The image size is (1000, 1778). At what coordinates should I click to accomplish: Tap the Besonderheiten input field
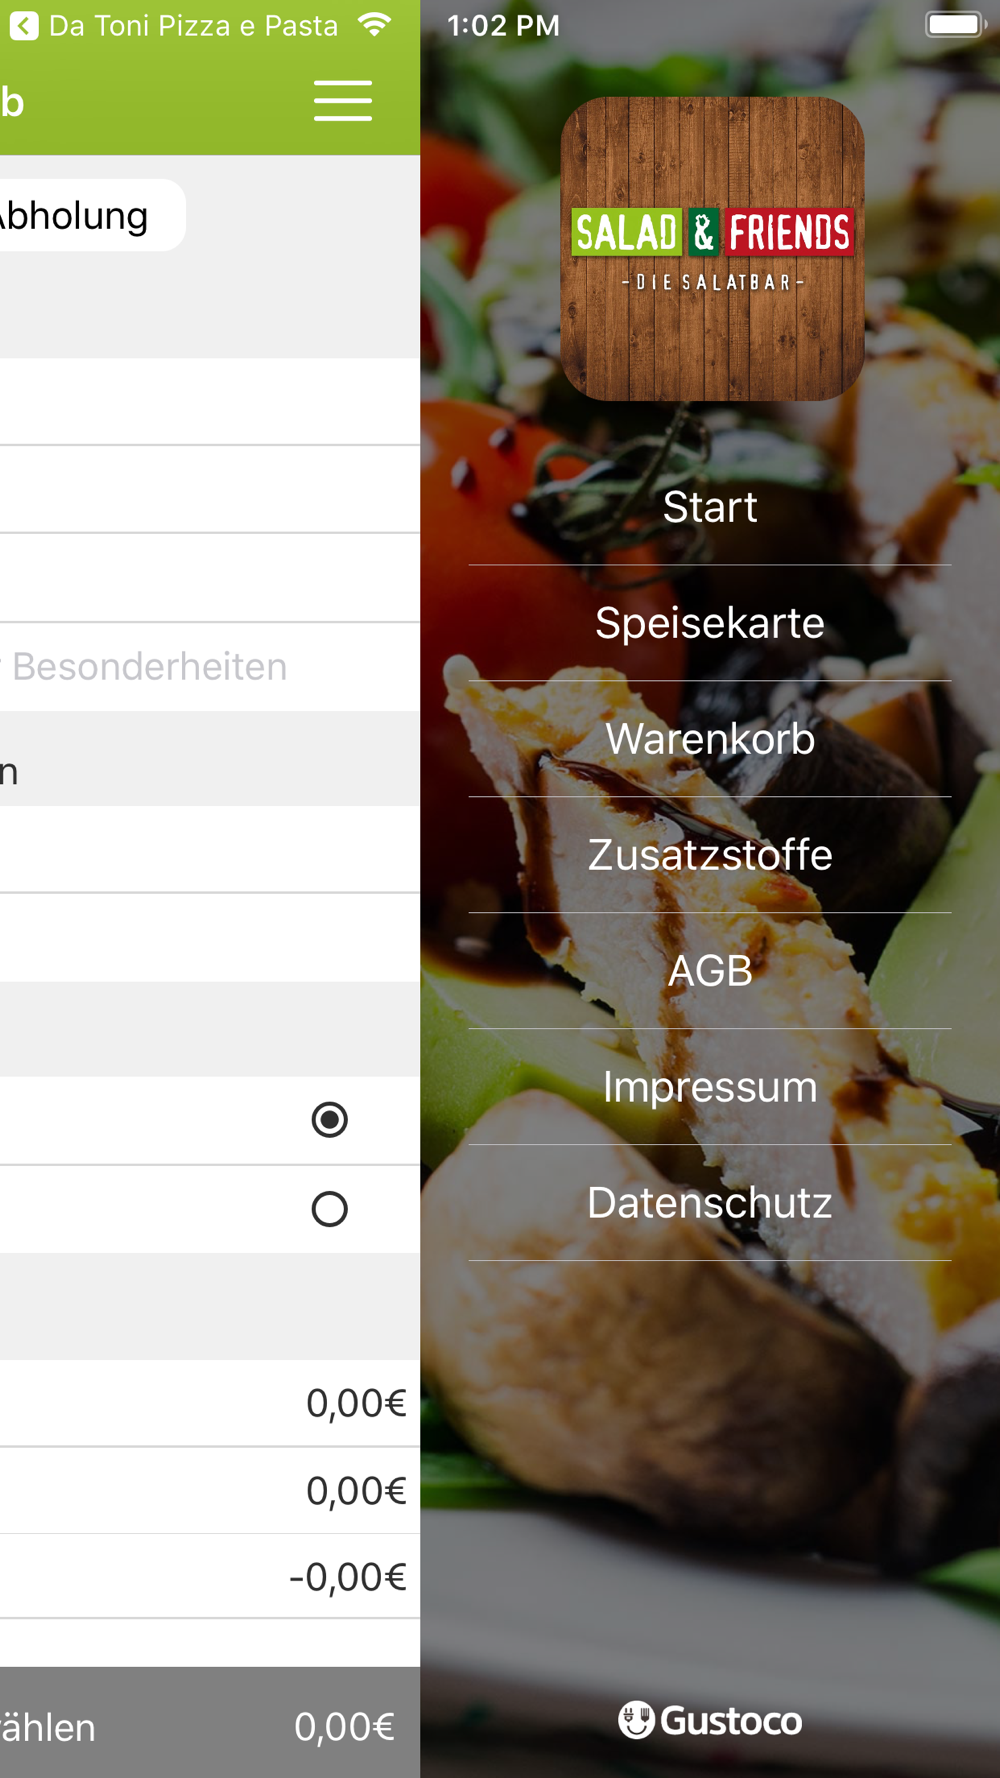(x=210, y=667)
